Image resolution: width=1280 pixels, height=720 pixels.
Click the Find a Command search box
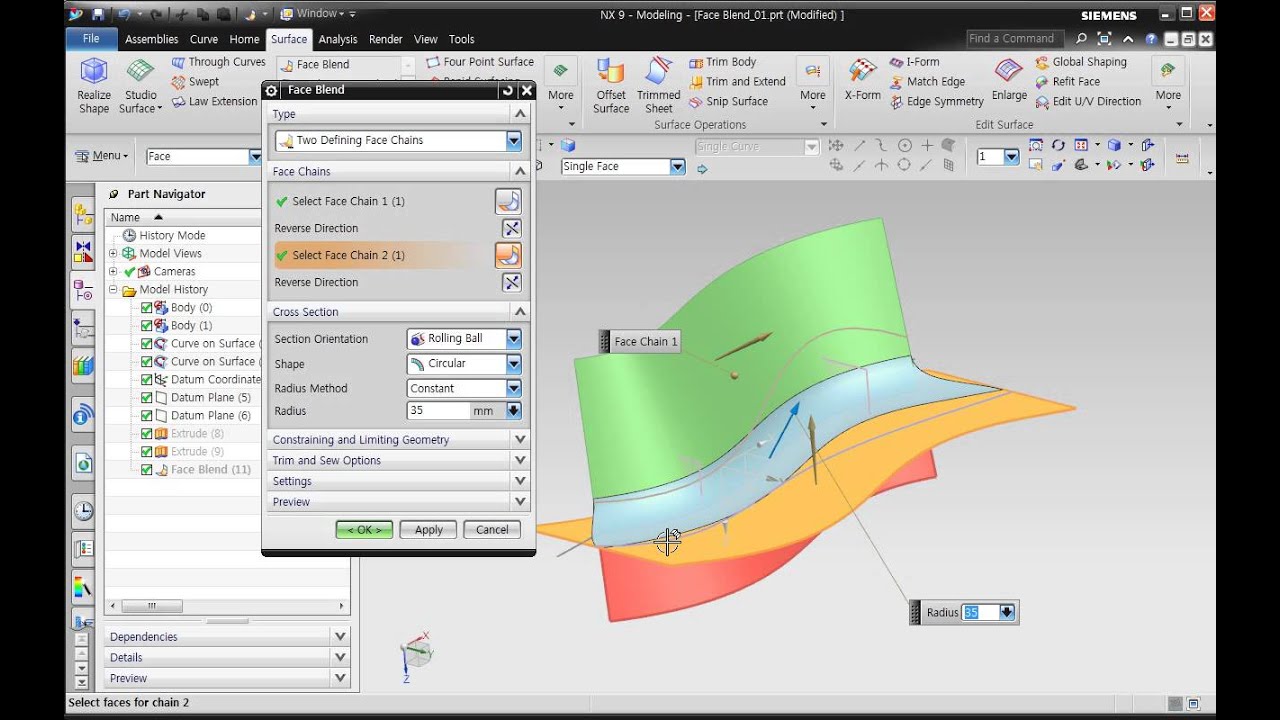[x=1014, y=39]
